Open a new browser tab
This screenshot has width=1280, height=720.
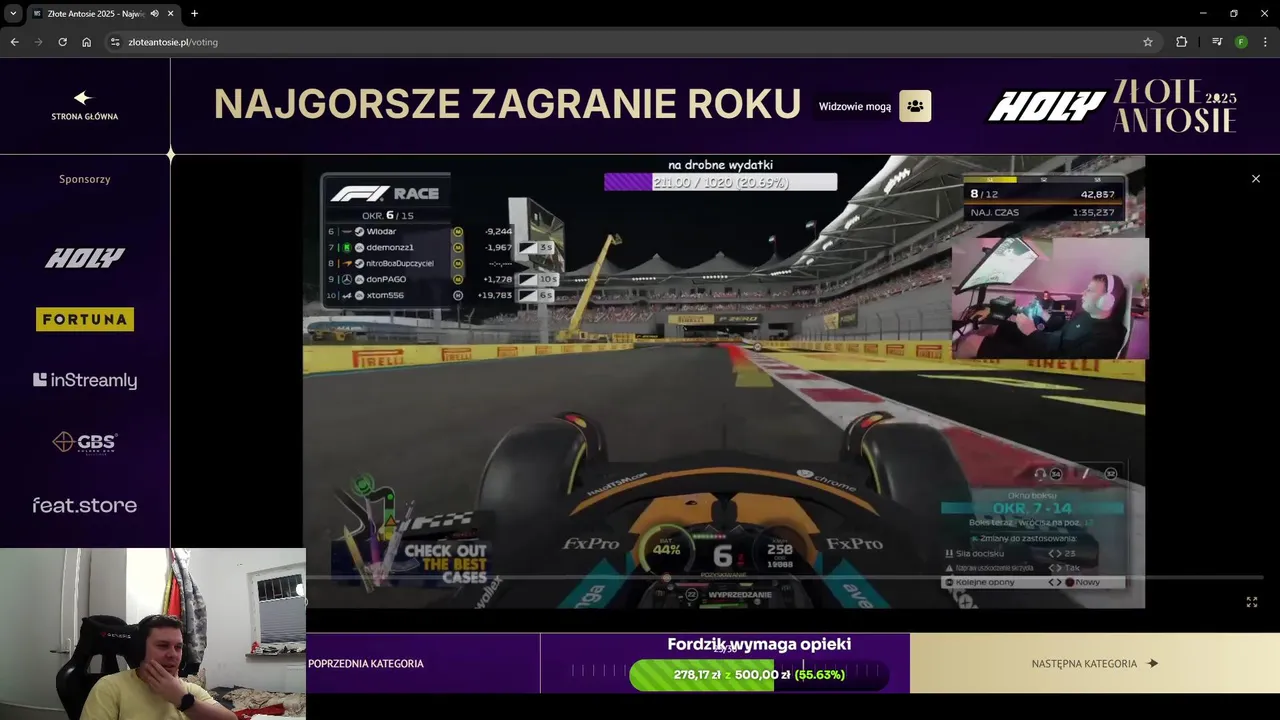(194, 13)
